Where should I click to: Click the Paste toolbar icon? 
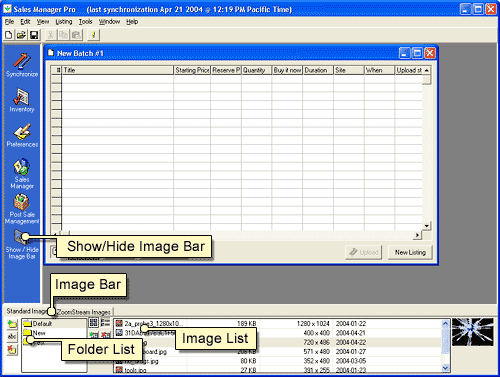click(x=76, y=35)
